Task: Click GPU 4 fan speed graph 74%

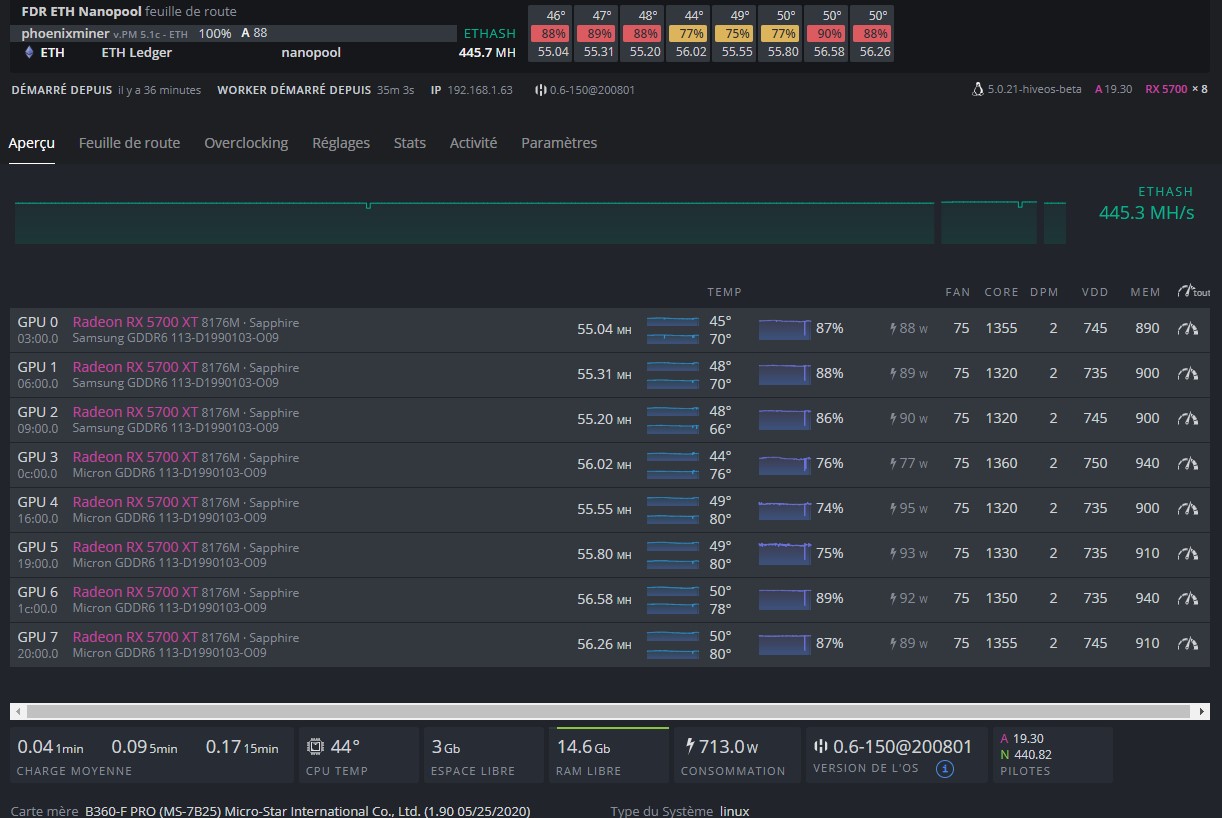Action: pyautogui.click(x=784, y=509)
